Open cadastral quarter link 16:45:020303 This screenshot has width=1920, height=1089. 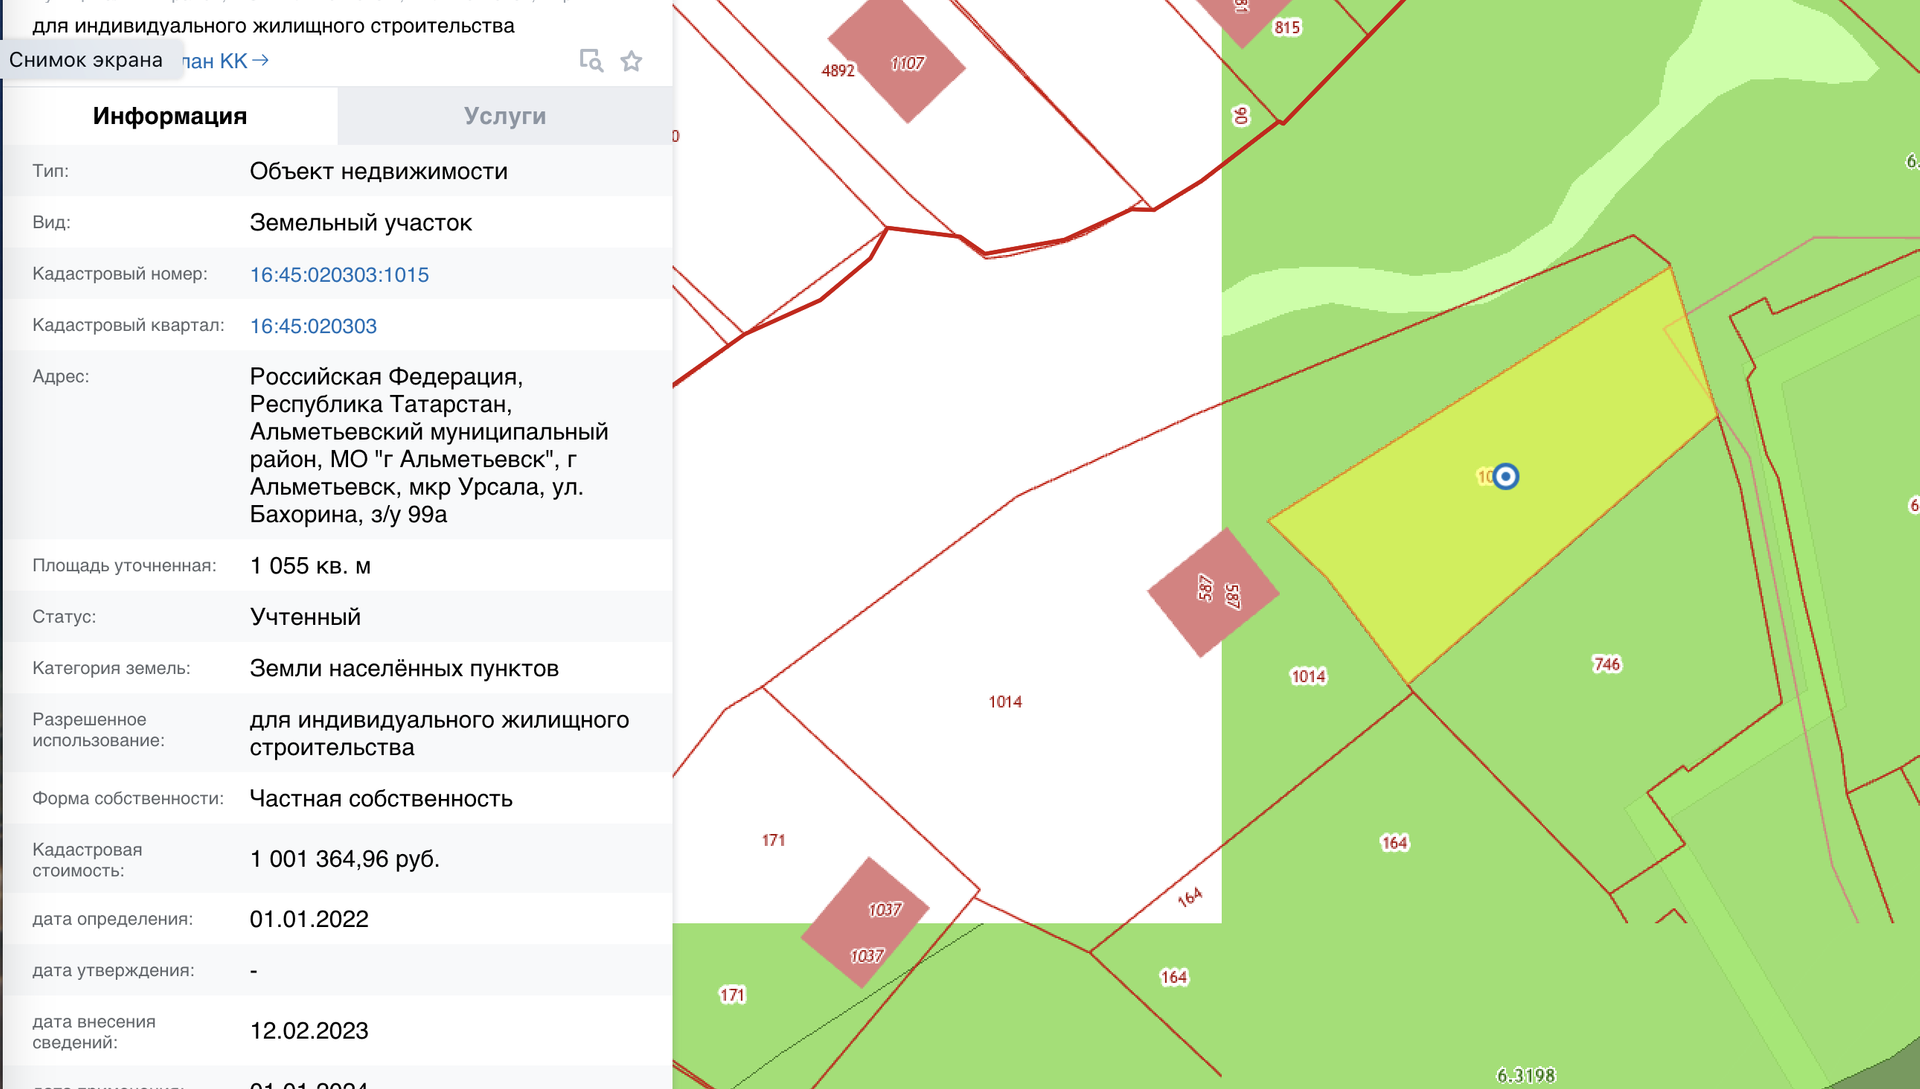click(313, 326)
